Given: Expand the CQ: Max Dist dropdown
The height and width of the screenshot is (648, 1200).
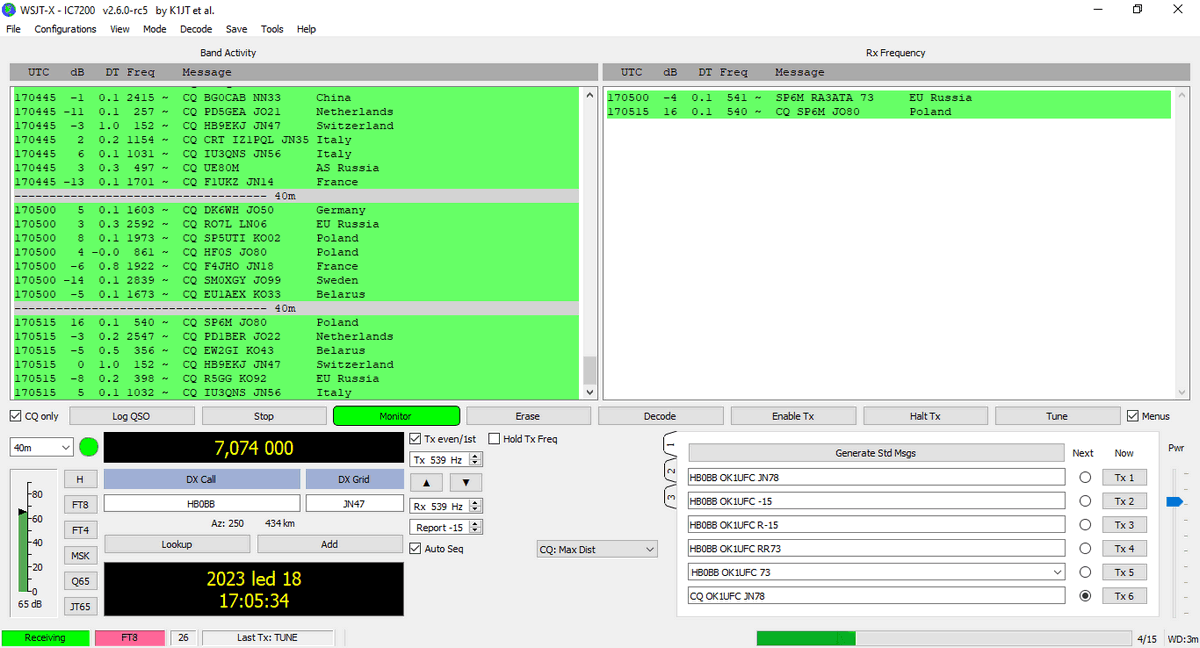Looking at the screenshot, I should tap(597, 549).
